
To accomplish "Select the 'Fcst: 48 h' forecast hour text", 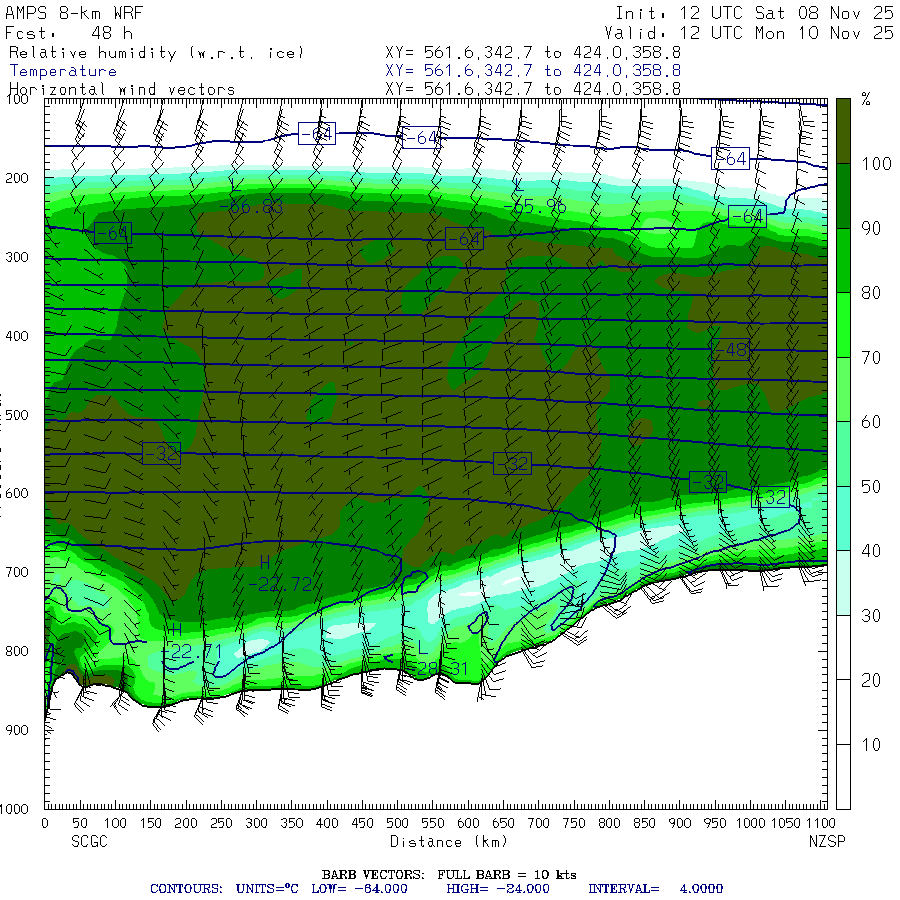I will pos(69,33).
